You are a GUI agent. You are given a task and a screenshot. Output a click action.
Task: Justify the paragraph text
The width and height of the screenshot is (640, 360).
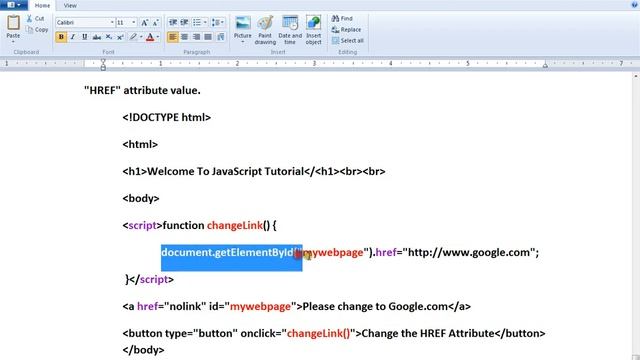(x=208, y=37)
